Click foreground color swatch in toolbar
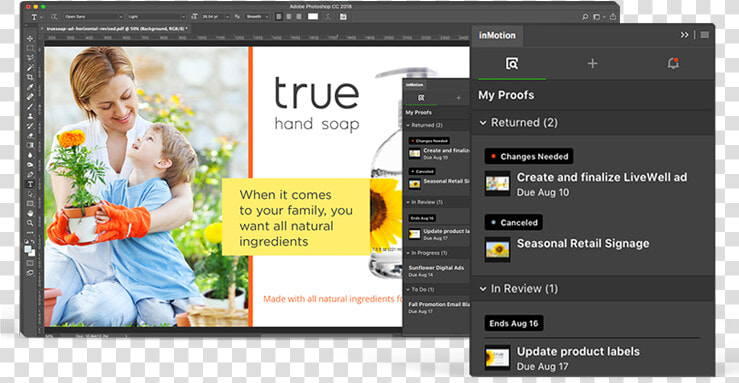This screenshot has width=739, height=383. coord(28,249)
